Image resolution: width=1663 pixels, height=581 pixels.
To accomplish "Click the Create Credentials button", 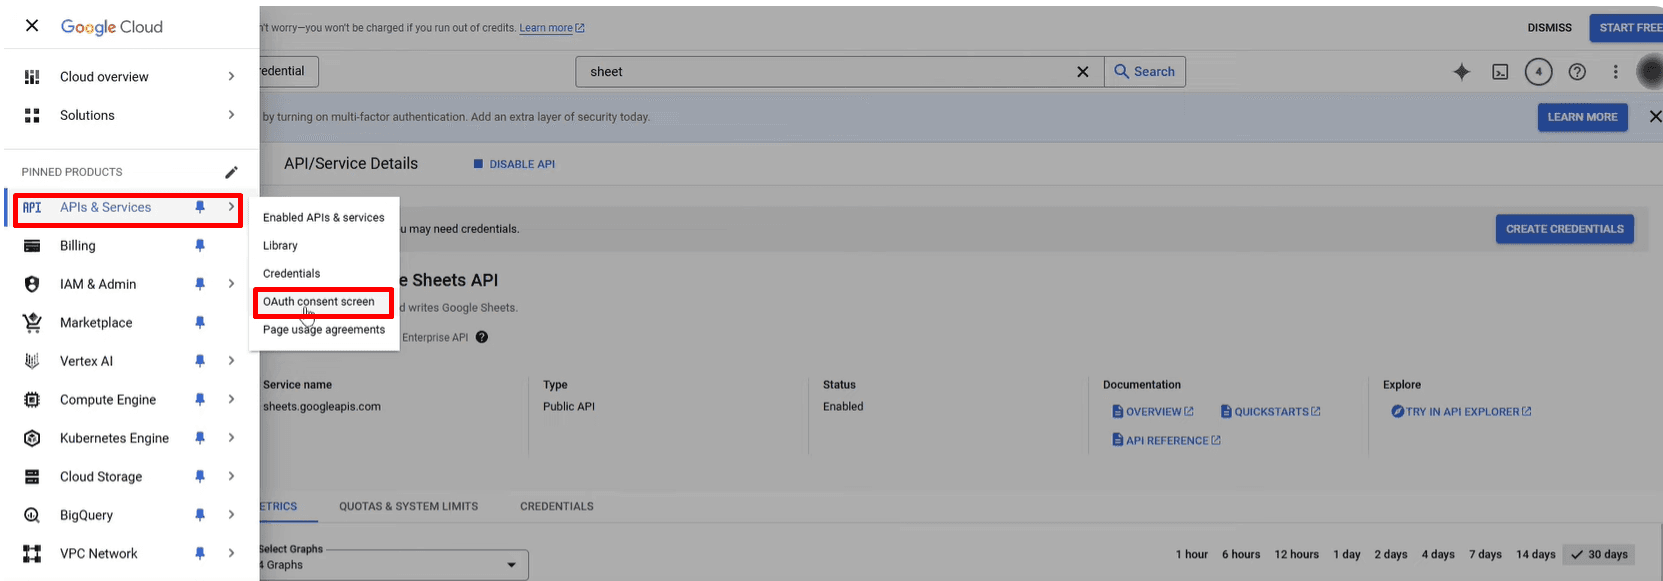I will 1565,229.
